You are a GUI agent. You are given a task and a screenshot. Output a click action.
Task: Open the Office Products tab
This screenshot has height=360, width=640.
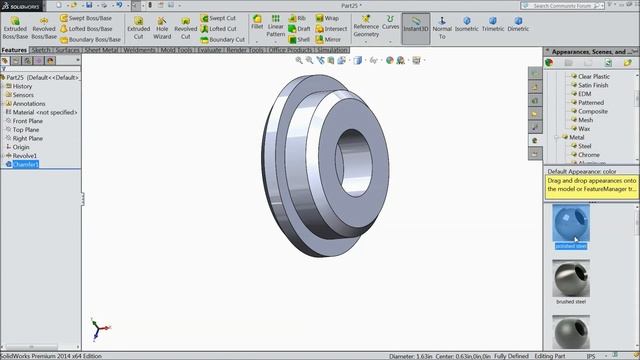[291, 50]
